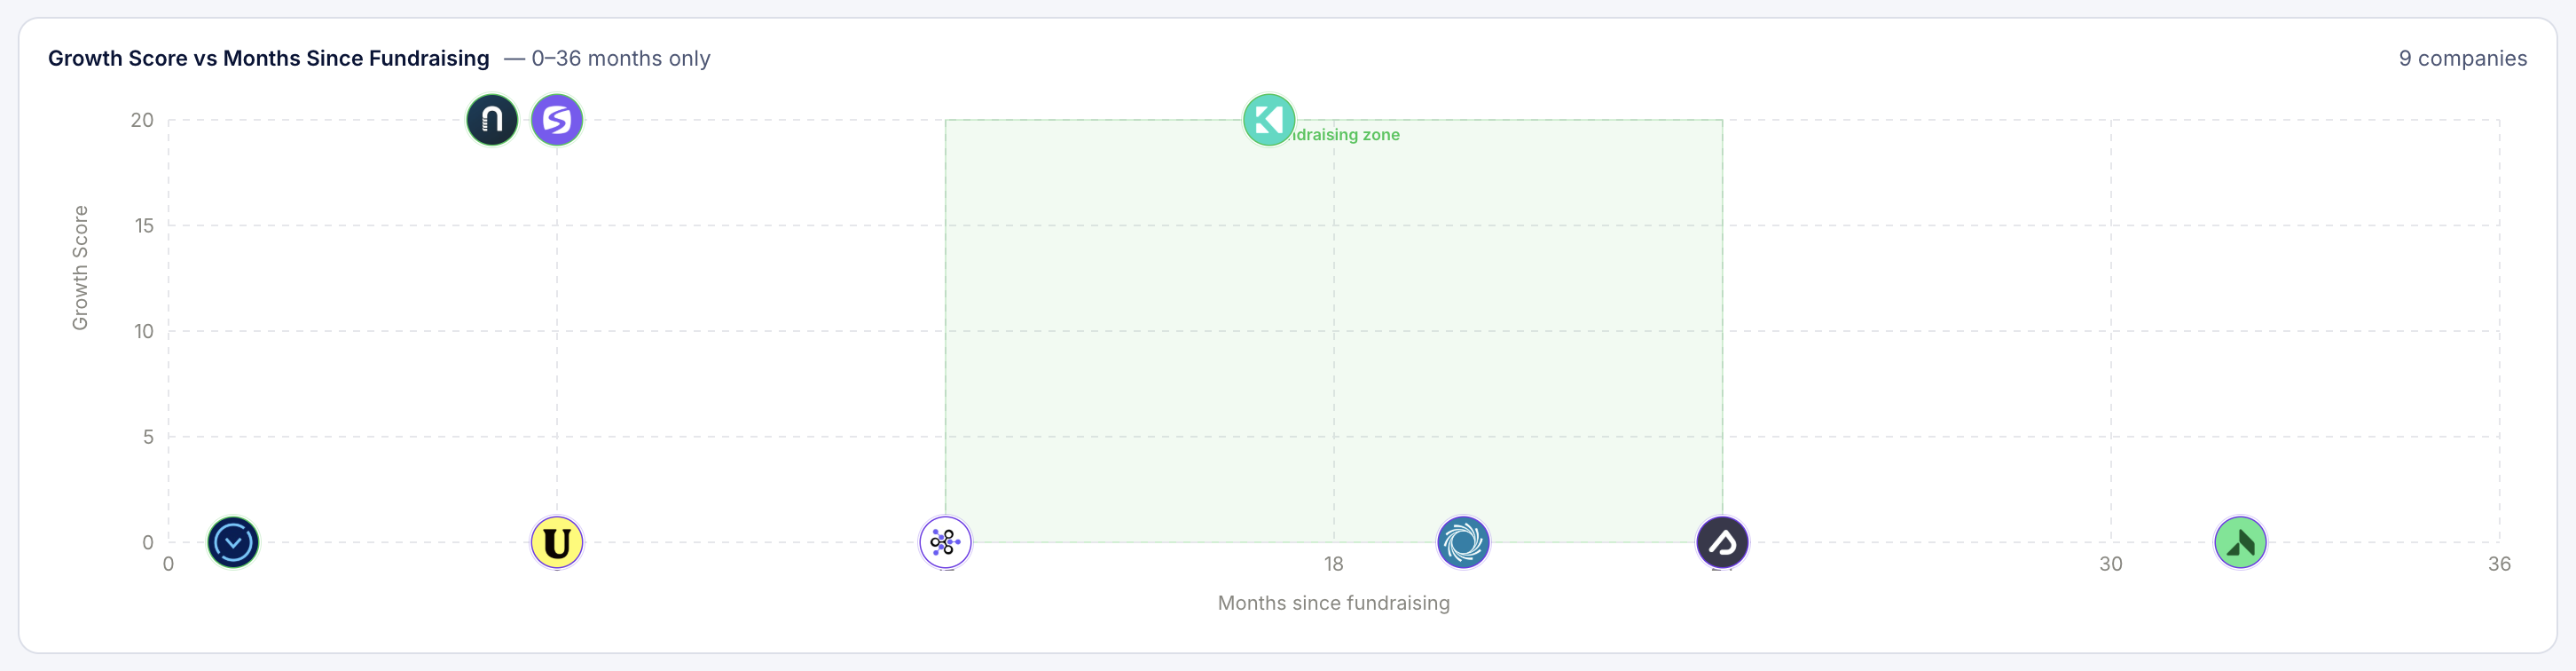Screen dimensions: 2576x671
Task: Click the y-axis tick label 10
Action: pos(144,331)
